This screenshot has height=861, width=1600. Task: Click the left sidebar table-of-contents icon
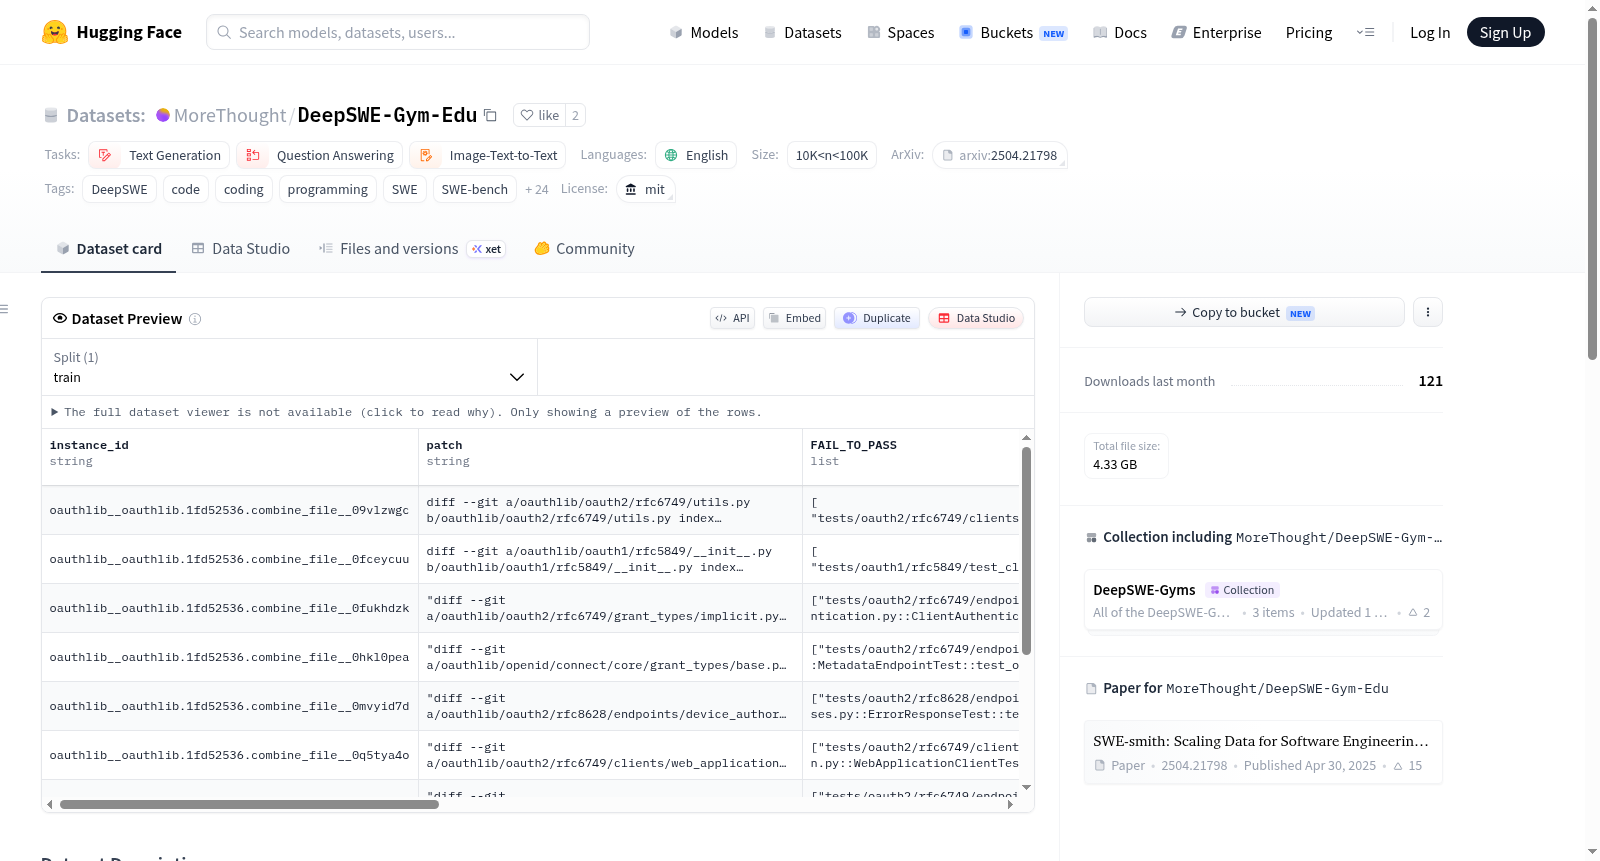[5, 309]
